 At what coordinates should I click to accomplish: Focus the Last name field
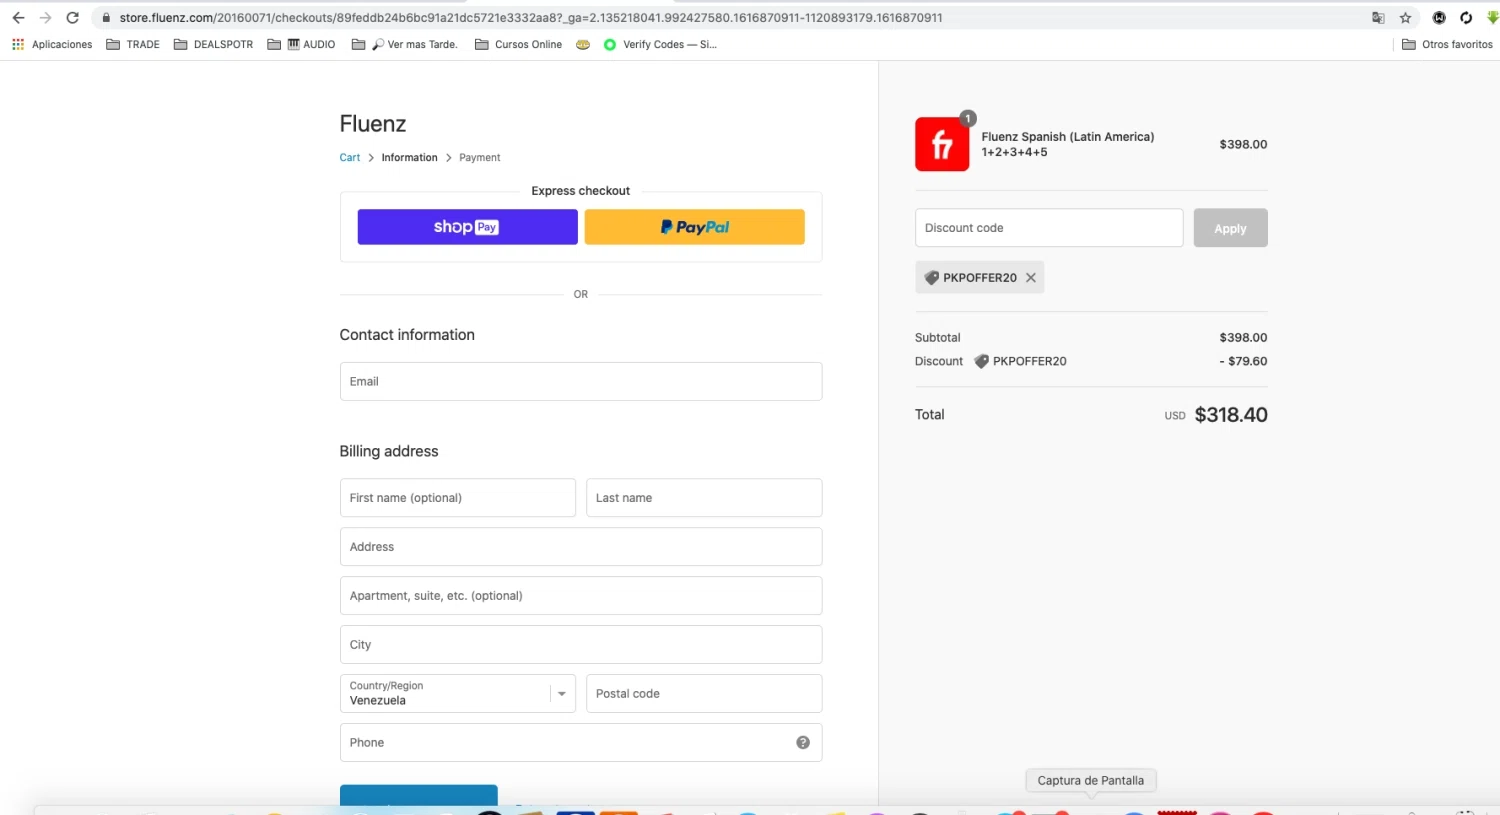[704, 498]
